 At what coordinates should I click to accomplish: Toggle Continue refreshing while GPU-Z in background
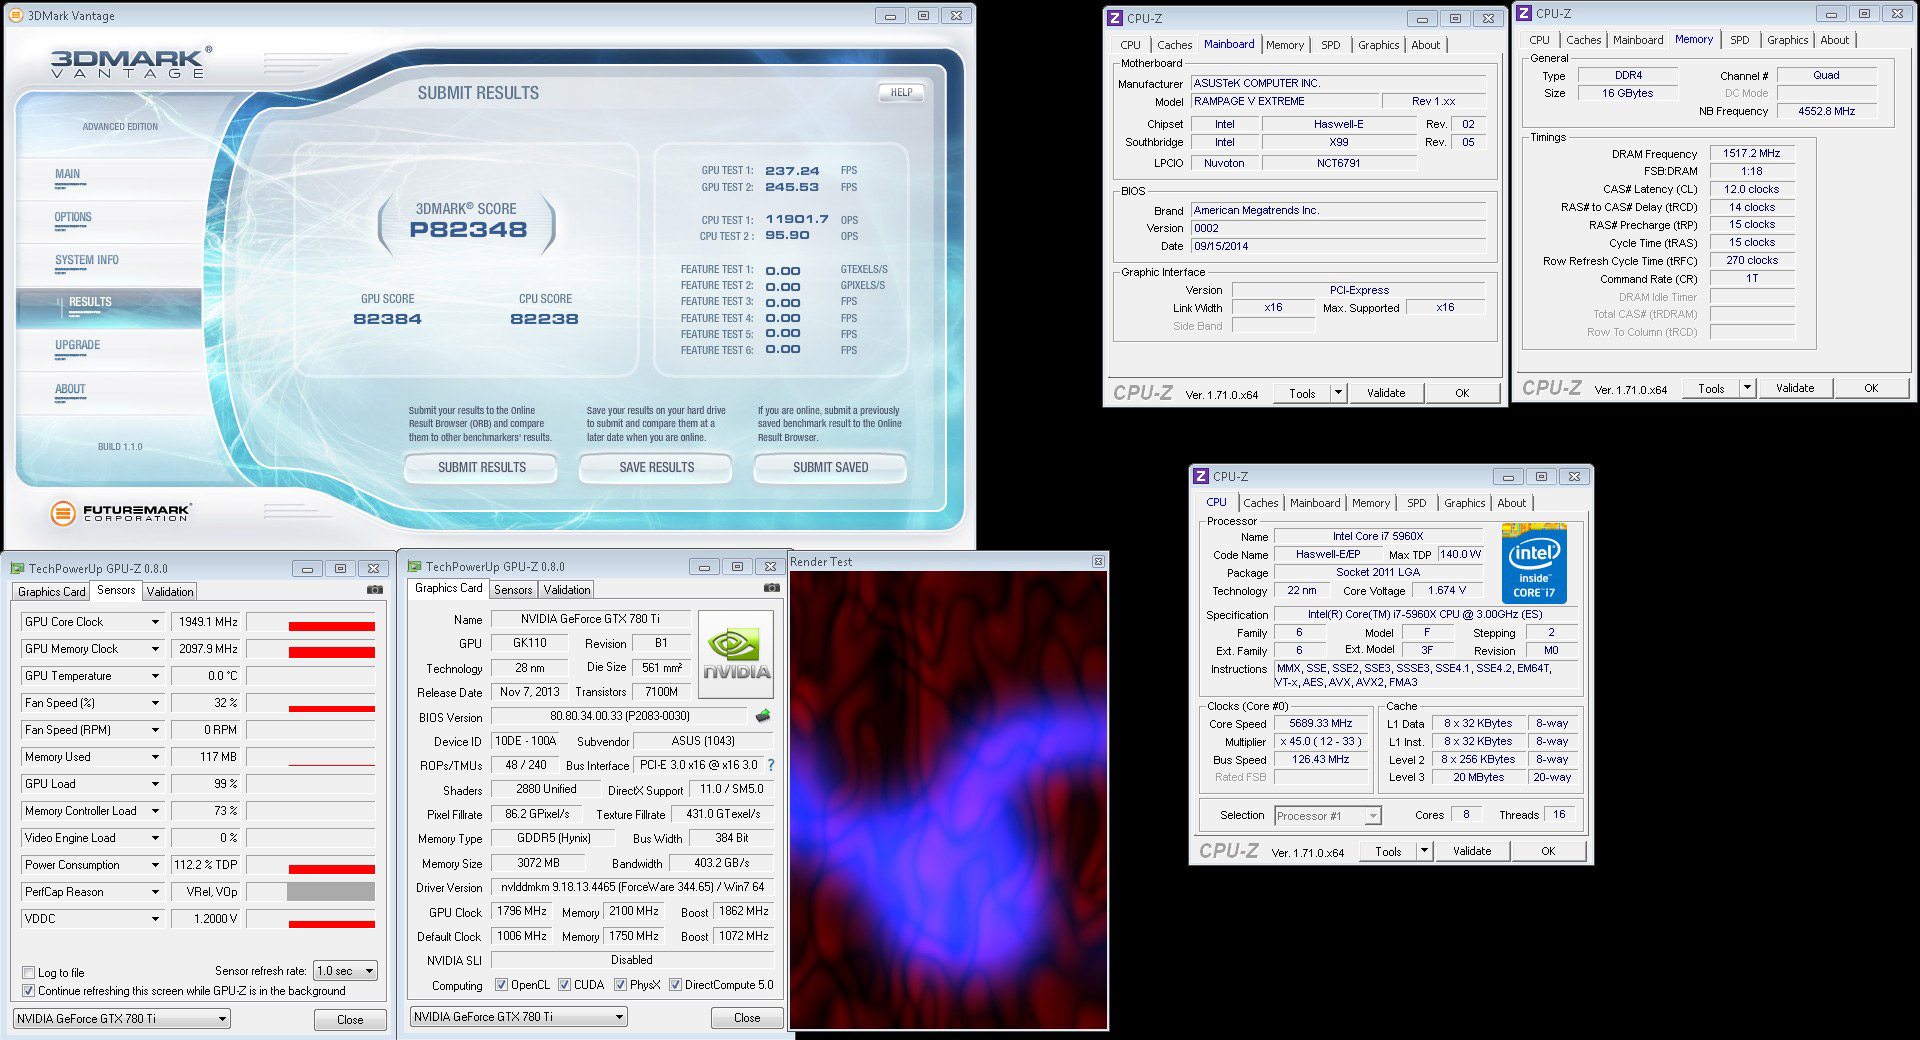(29, 991)
